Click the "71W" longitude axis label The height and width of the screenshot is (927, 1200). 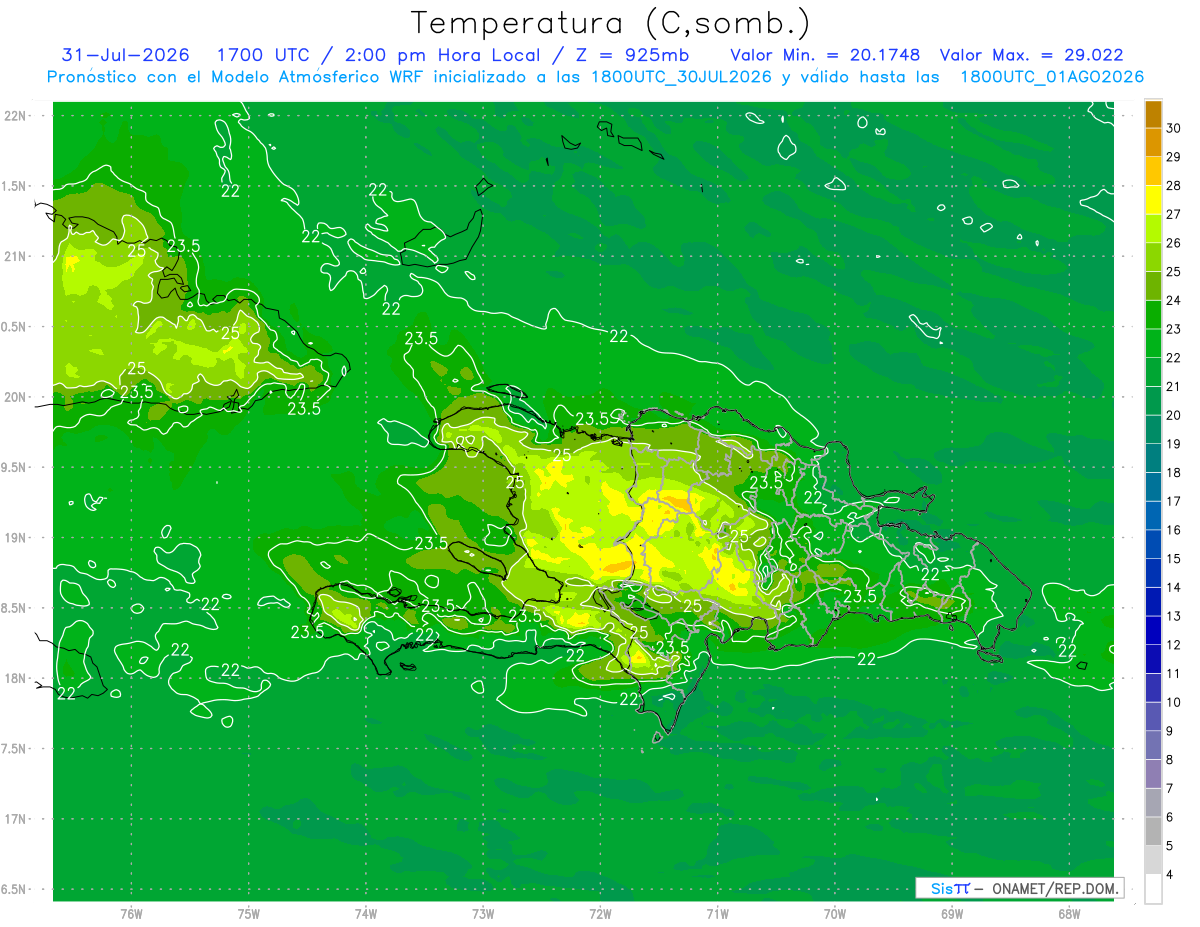point(717,914)
